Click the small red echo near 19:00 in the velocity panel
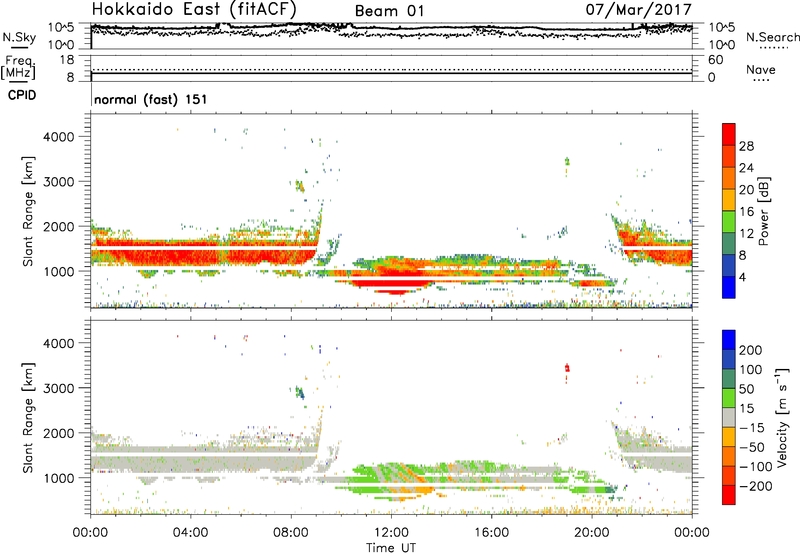800x554 pixels. 567,368
